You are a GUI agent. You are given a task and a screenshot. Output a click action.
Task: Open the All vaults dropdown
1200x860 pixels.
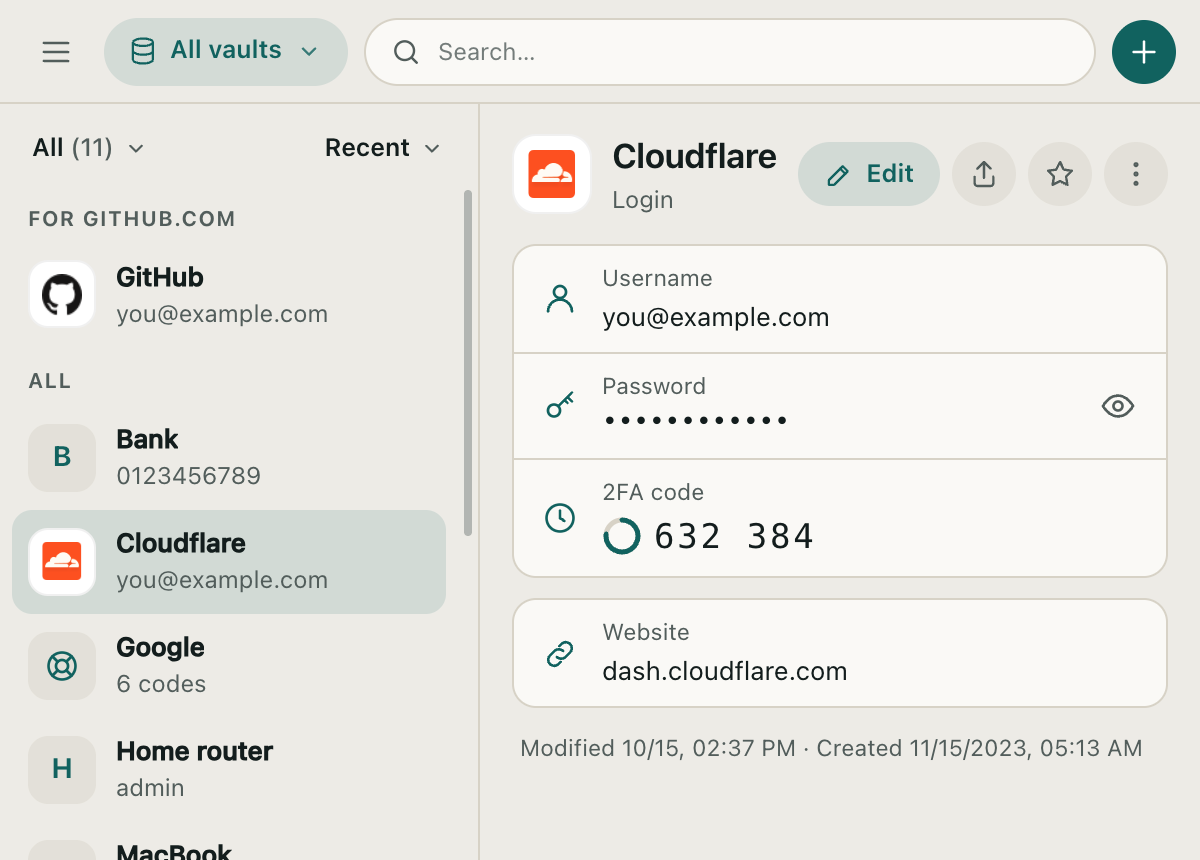click(x=226, y=51)
